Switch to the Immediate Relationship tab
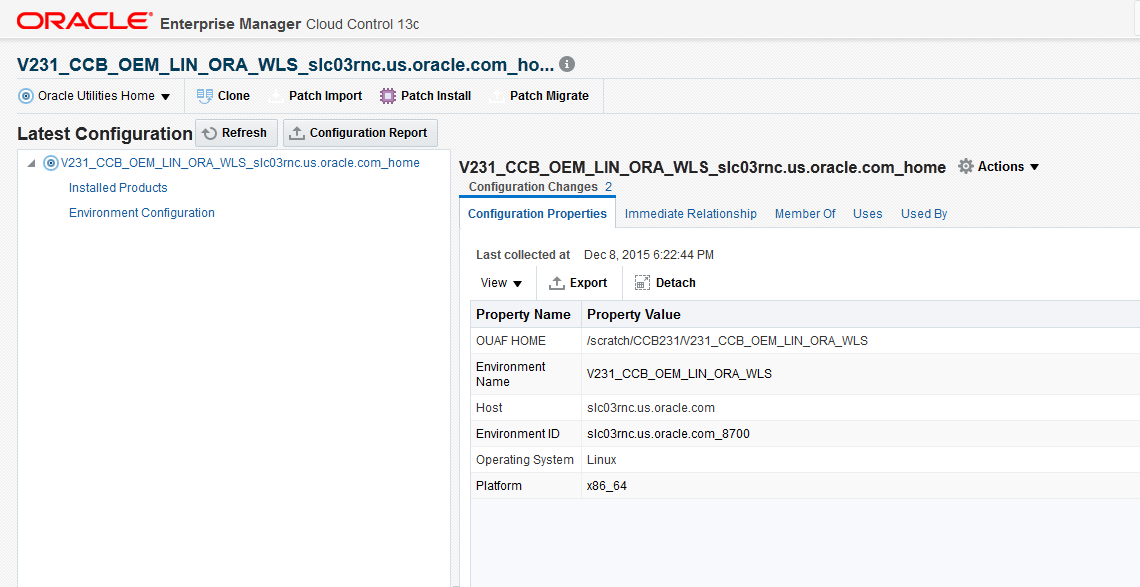Viewport: 1140px width, 587px height. click(x=691, y=214)
